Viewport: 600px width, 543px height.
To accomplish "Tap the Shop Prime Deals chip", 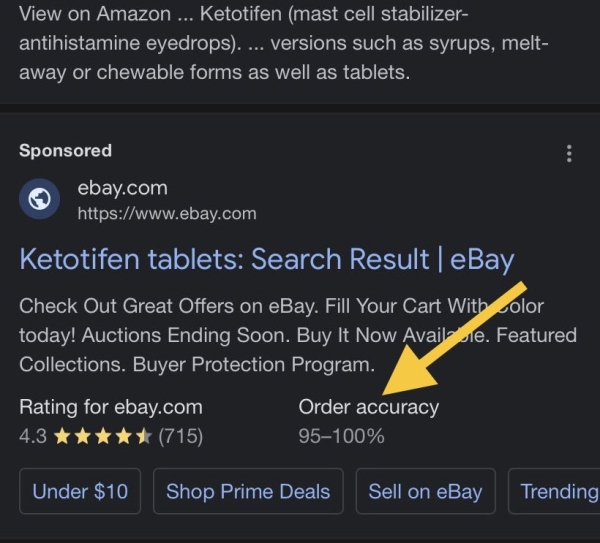I will point(248,491).
